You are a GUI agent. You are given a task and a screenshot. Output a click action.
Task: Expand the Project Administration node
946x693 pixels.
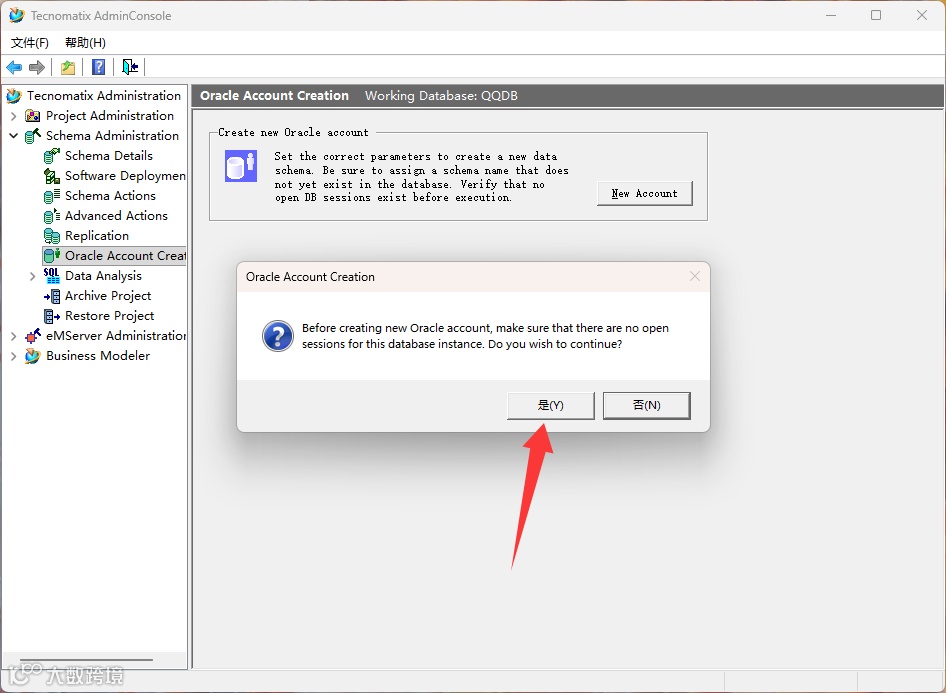pyautogui.click(x=13, y=116)
